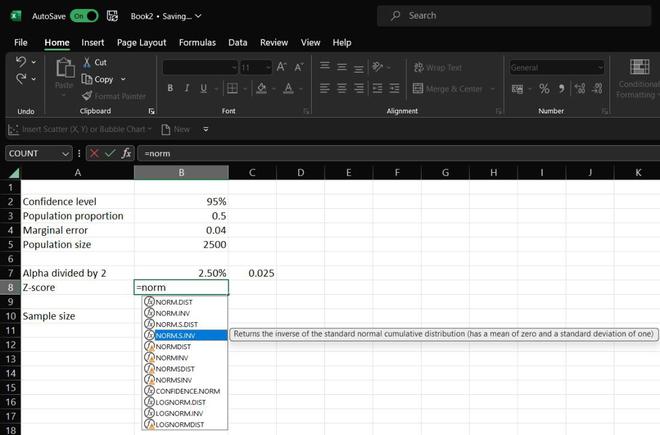Click the Undo arrow icon

click(x=21, y=62)
